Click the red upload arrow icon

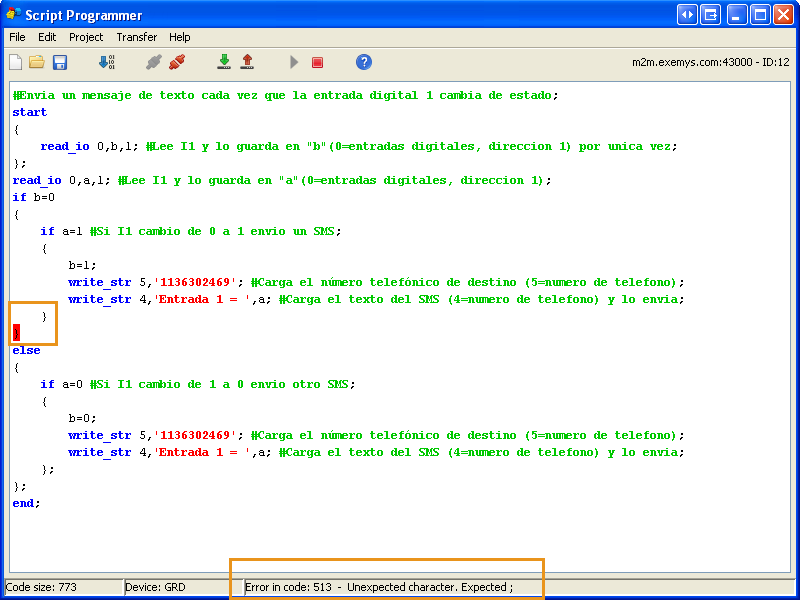click(x=247, y=62)
